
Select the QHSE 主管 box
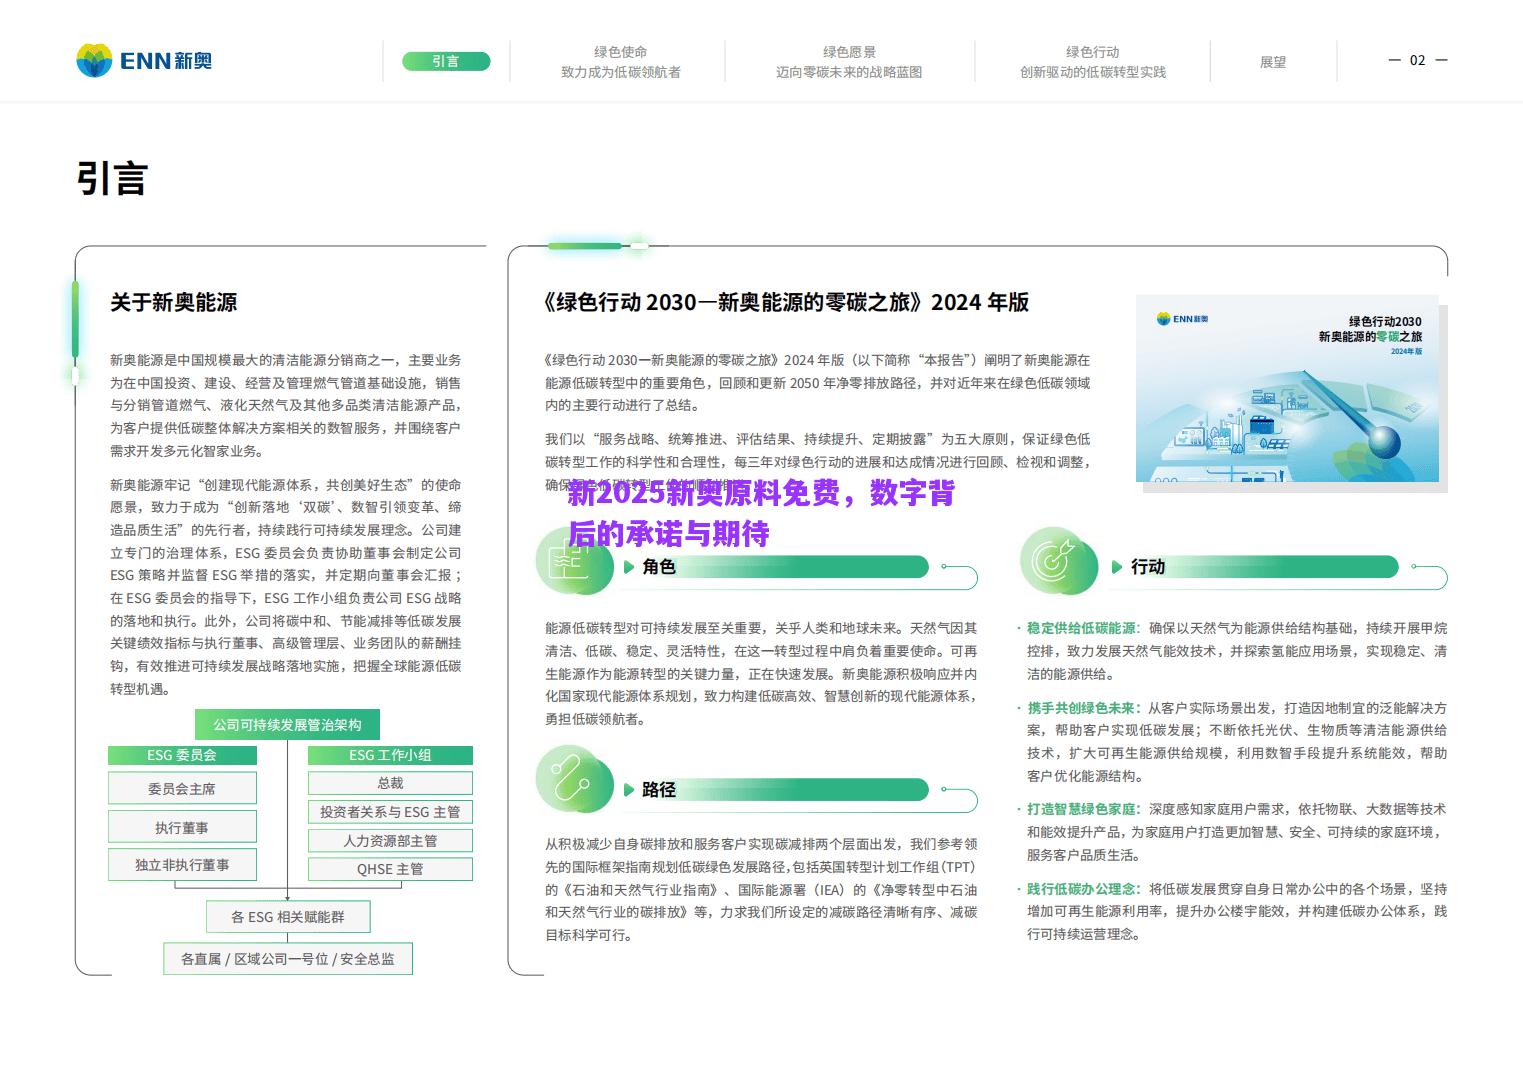point(390,869)
